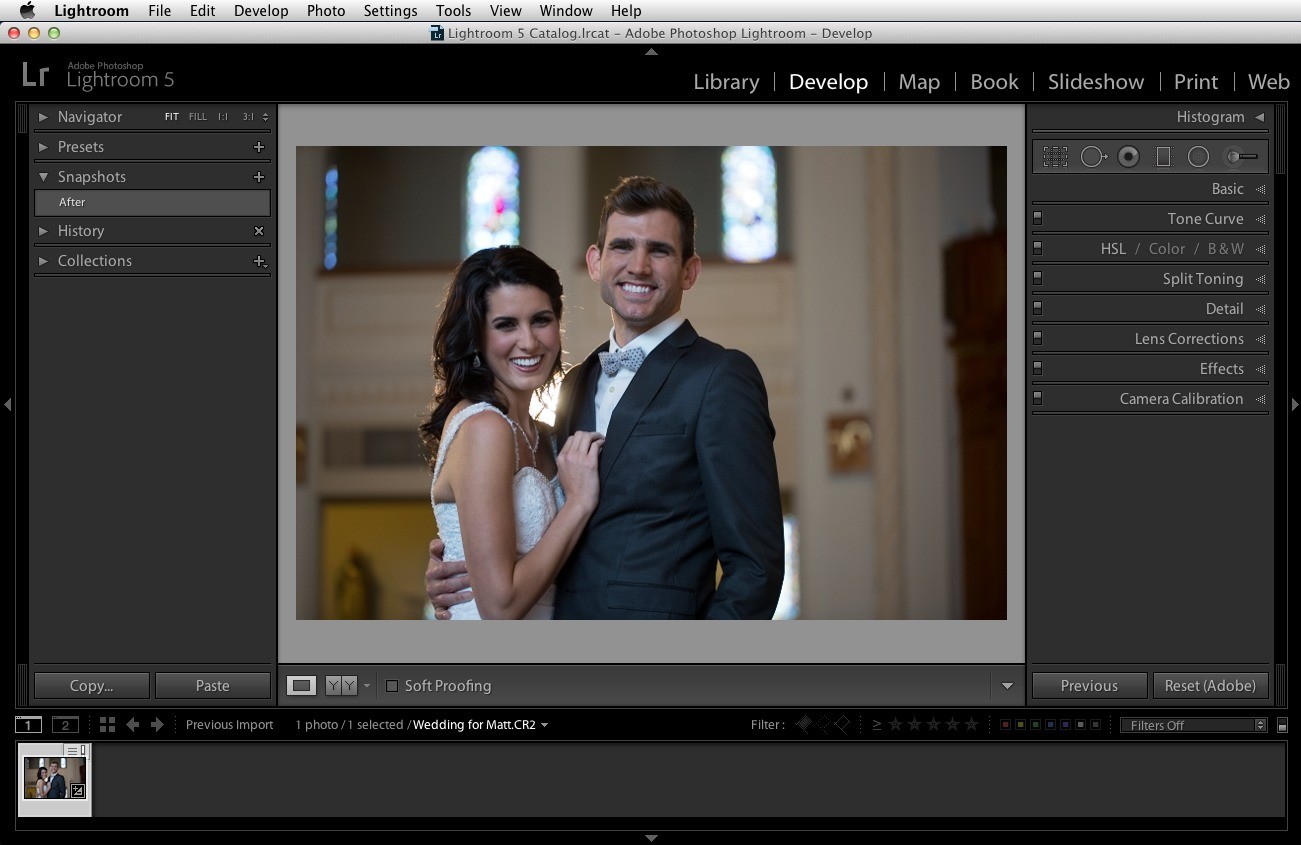Toggle the Tone Curve panel switch

pos(1038,217)
